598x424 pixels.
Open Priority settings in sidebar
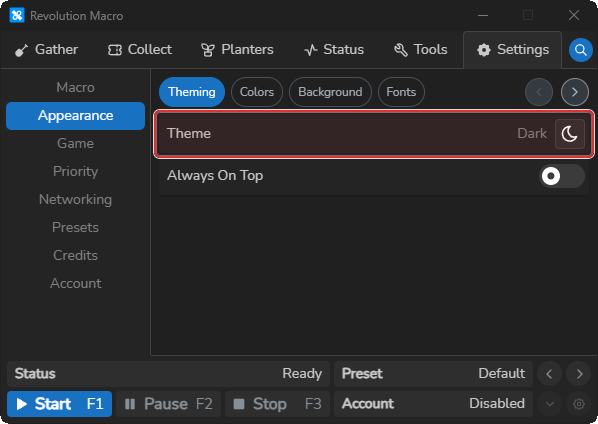(76, 171)
